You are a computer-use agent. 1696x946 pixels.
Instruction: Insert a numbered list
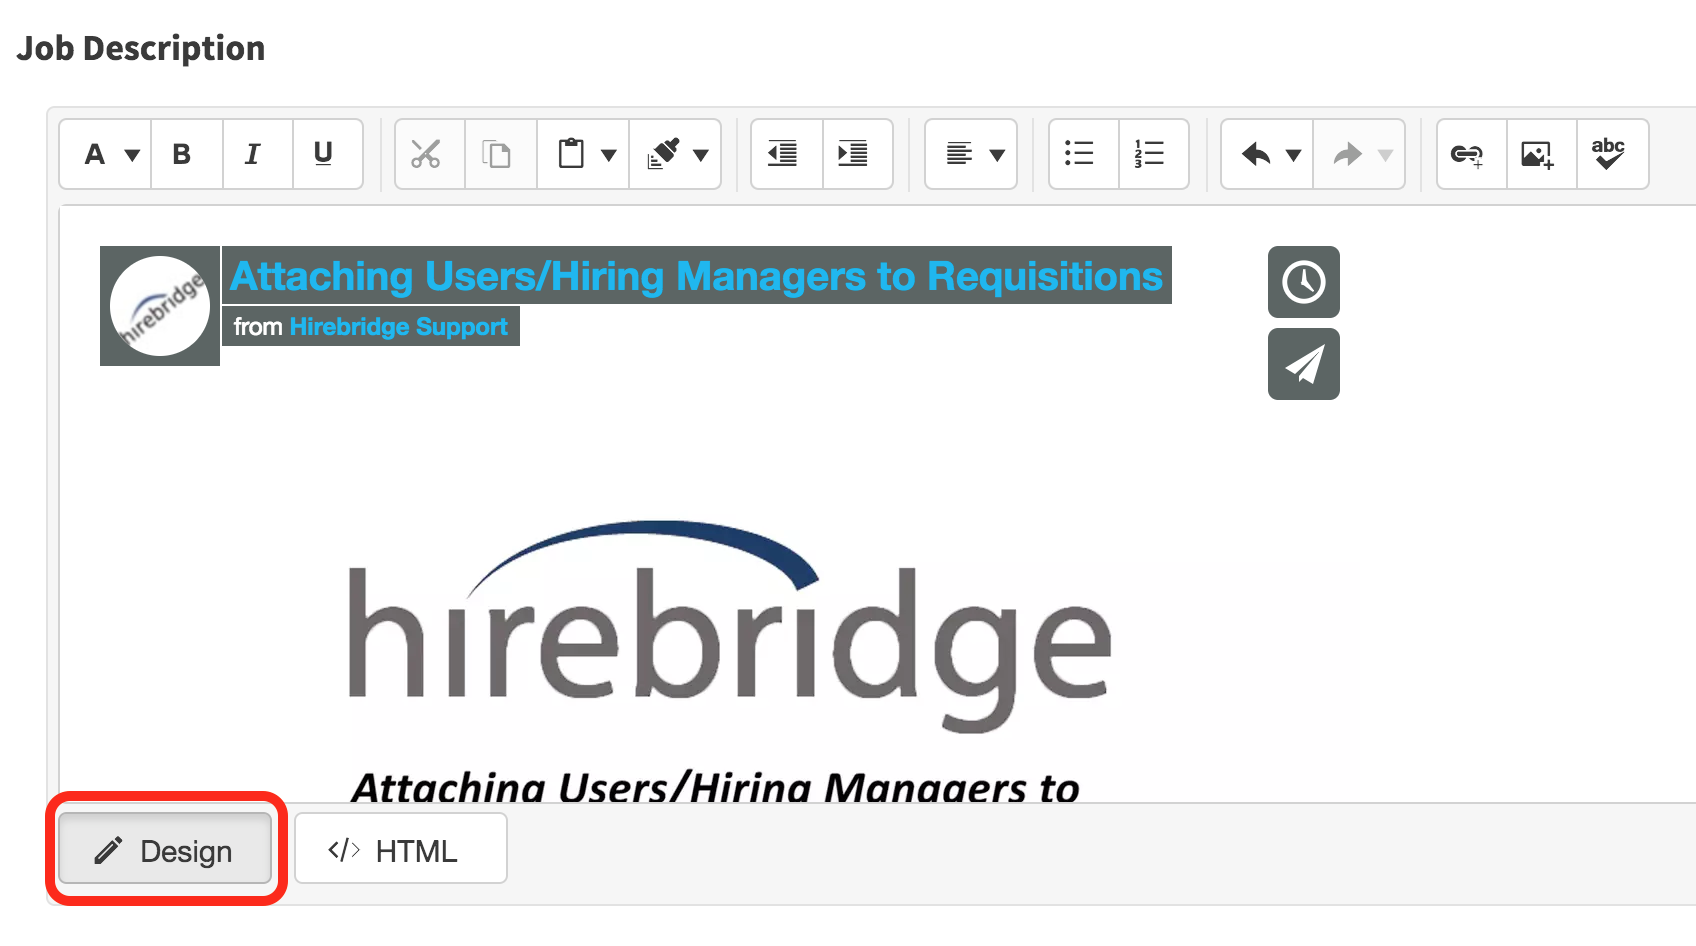click(1150, 154)
